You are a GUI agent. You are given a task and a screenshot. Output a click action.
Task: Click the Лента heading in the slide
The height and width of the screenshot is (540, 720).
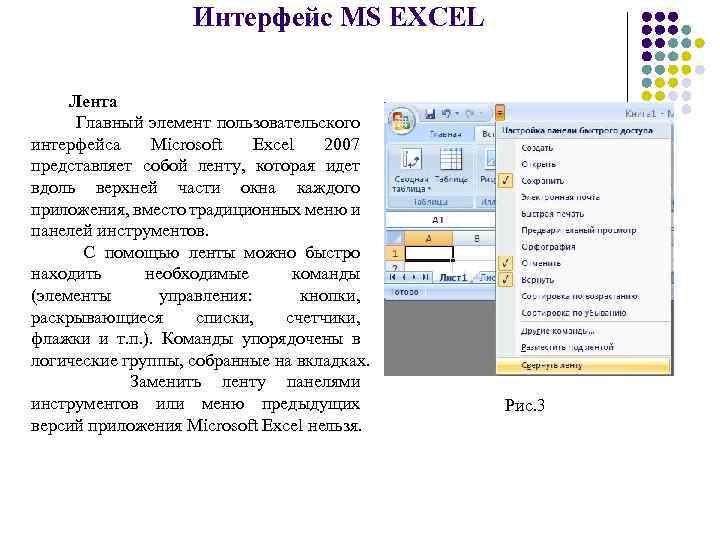(93, 101)
